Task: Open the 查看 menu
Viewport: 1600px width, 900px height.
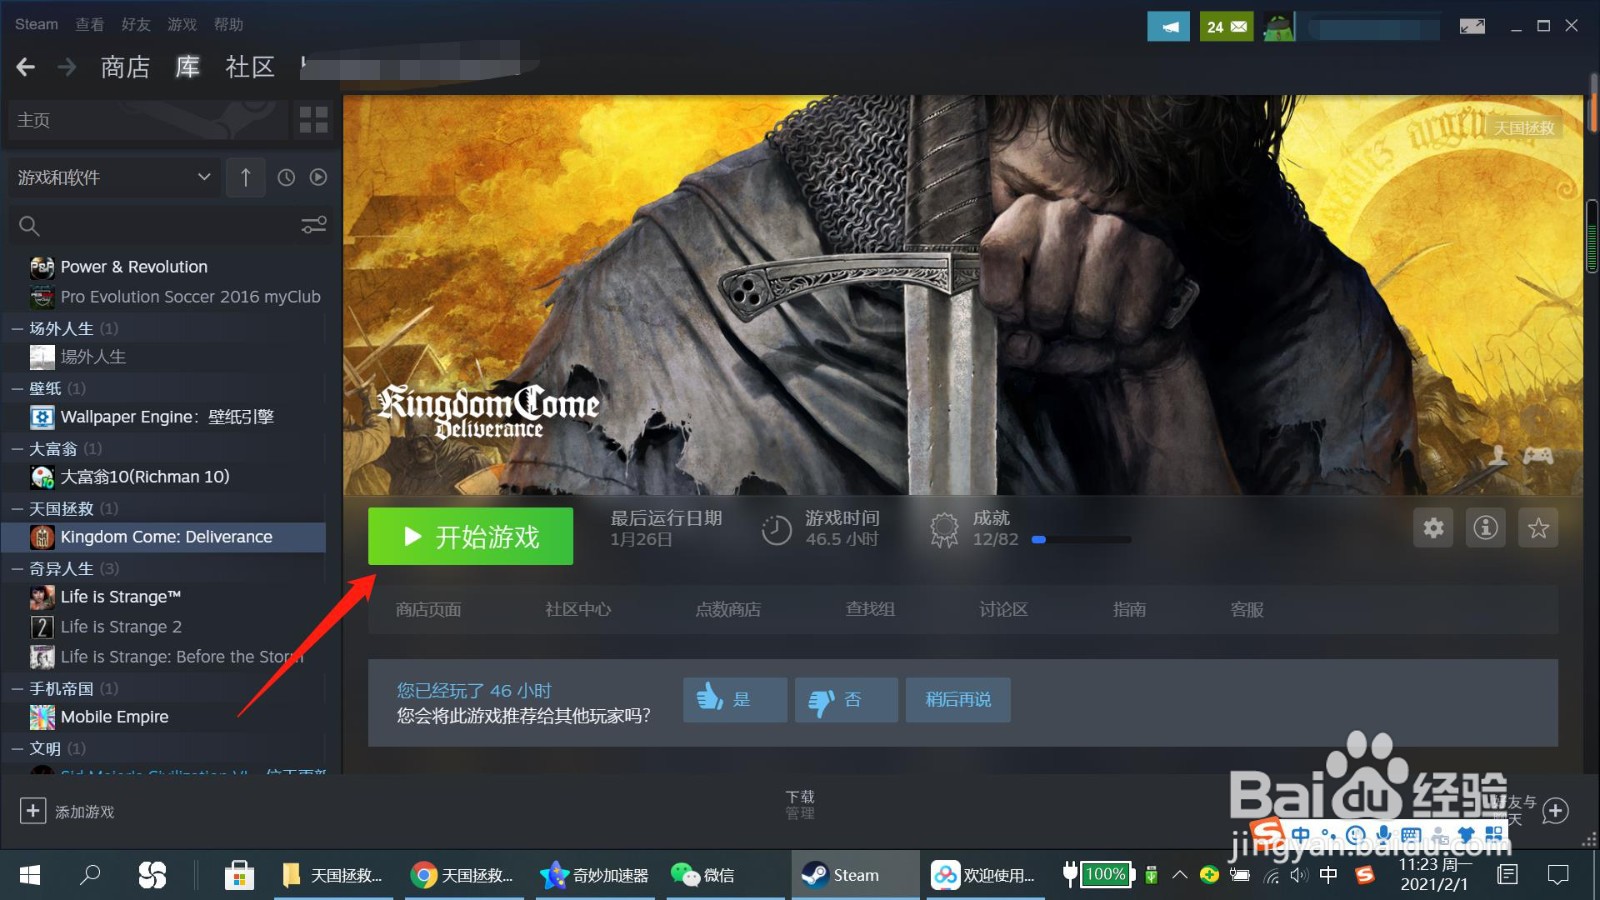Action: (90, 24)
